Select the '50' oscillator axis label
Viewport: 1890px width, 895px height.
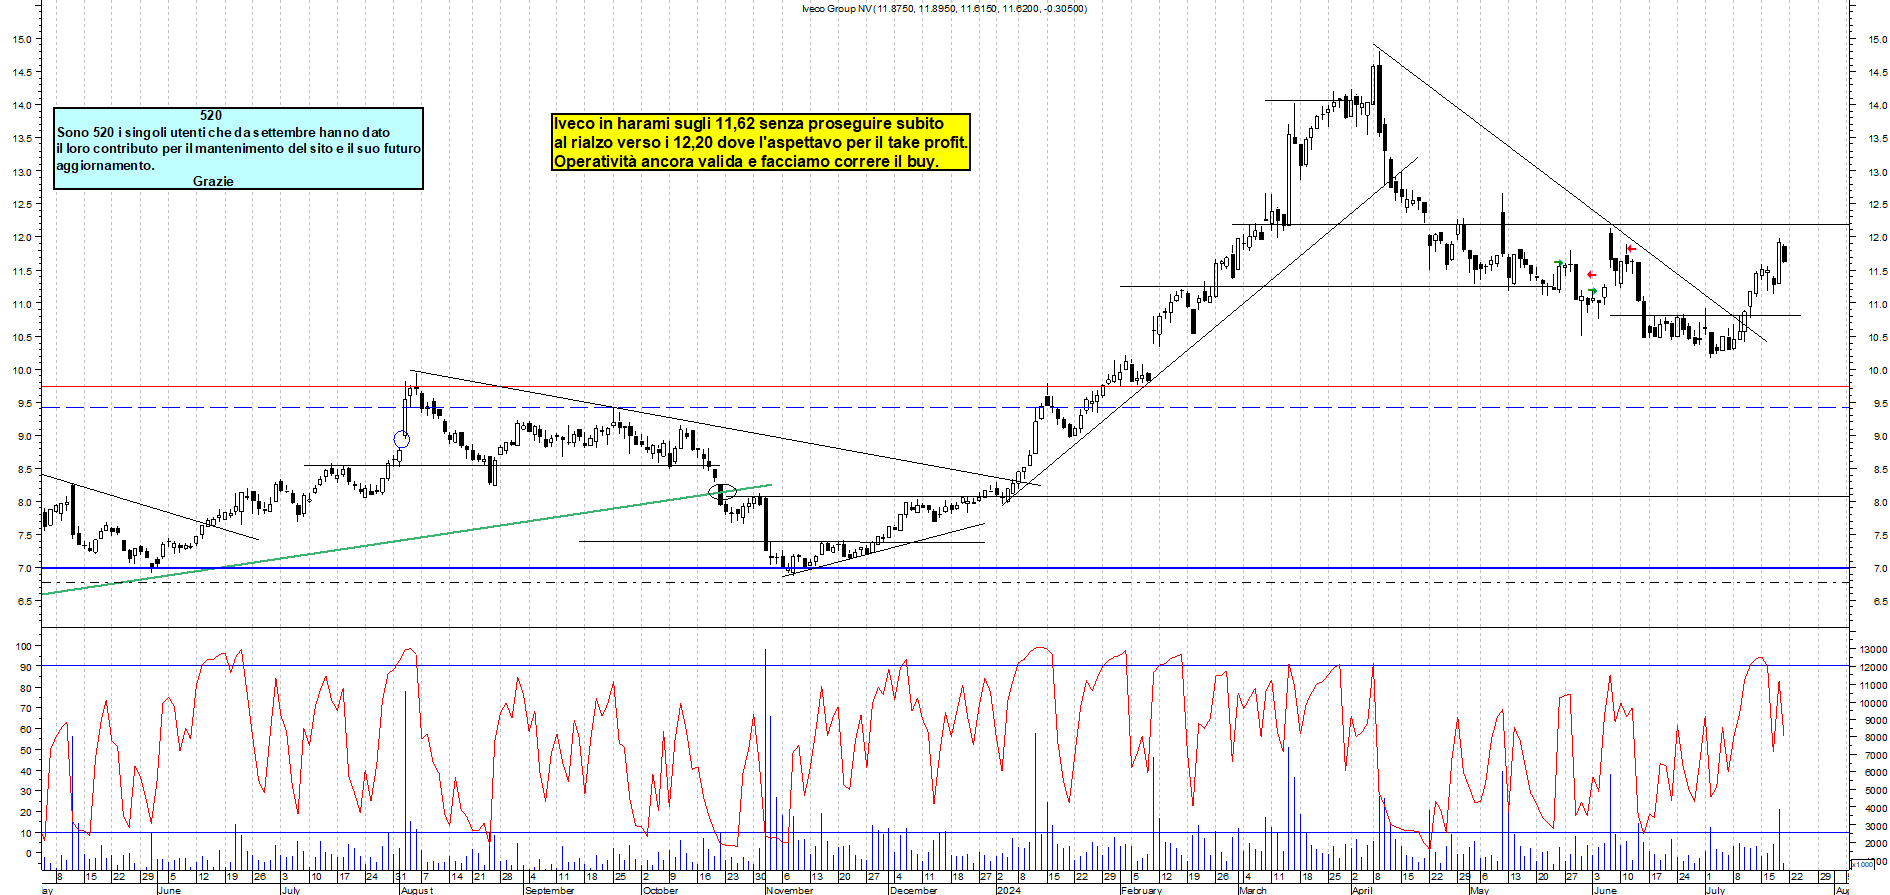click(27, 750)
